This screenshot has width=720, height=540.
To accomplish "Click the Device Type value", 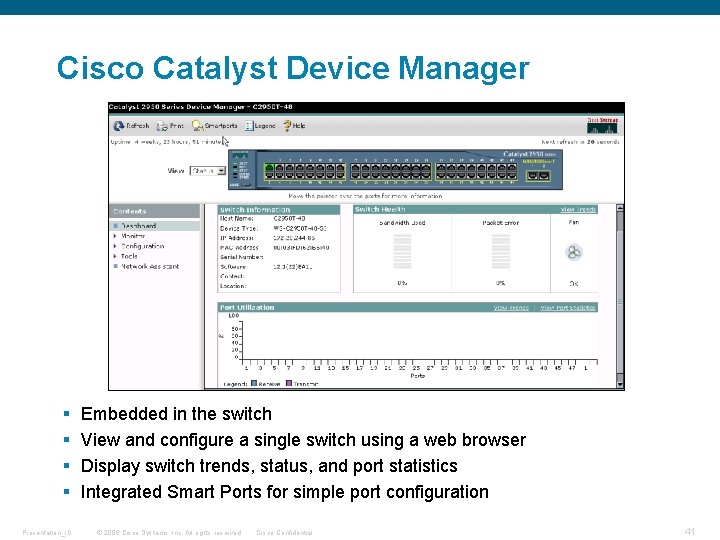I will click(x=300, y=228).
